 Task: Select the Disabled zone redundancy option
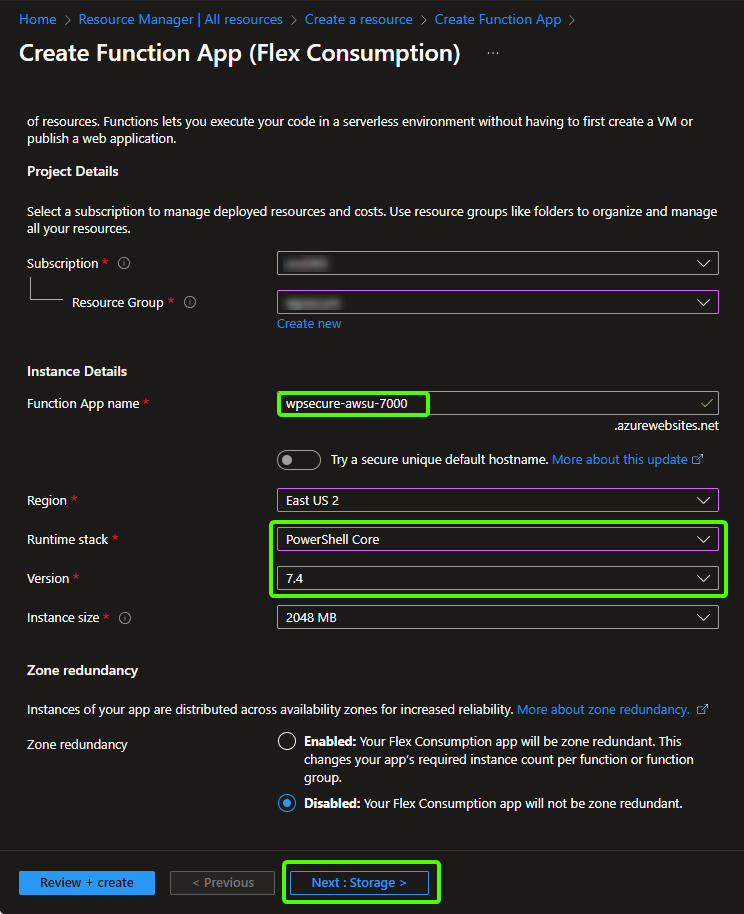287,803
